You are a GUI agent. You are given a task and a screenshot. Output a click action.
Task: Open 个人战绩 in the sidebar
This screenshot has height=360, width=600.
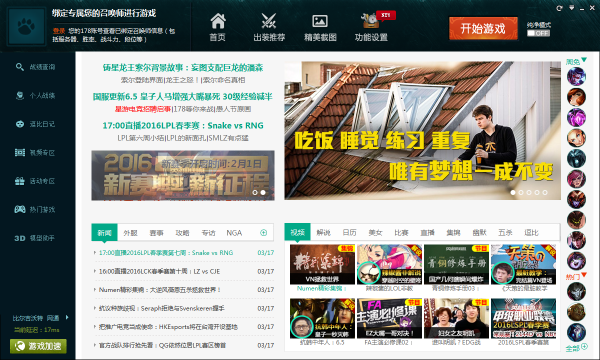tap(35, 96)
